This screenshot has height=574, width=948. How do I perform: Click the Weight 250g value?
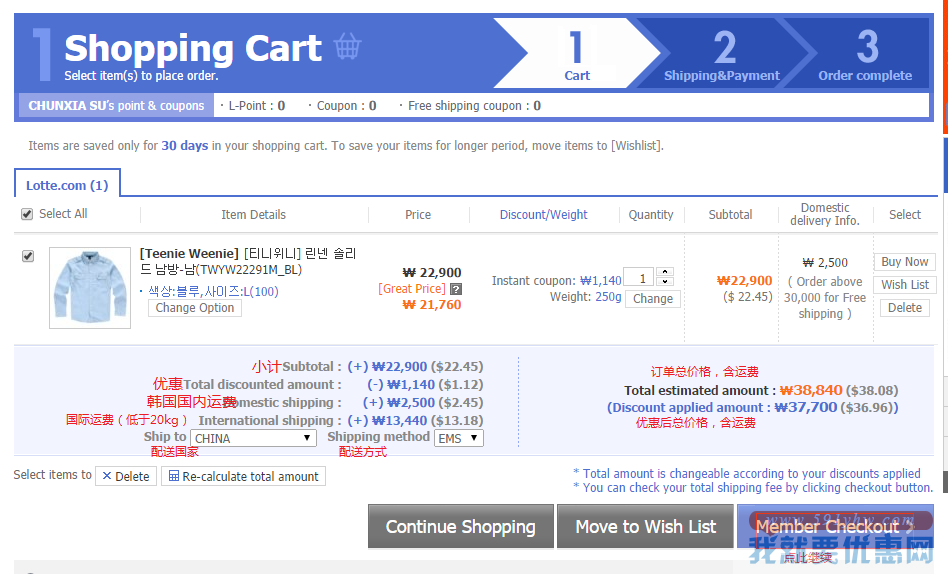[608, 297]
